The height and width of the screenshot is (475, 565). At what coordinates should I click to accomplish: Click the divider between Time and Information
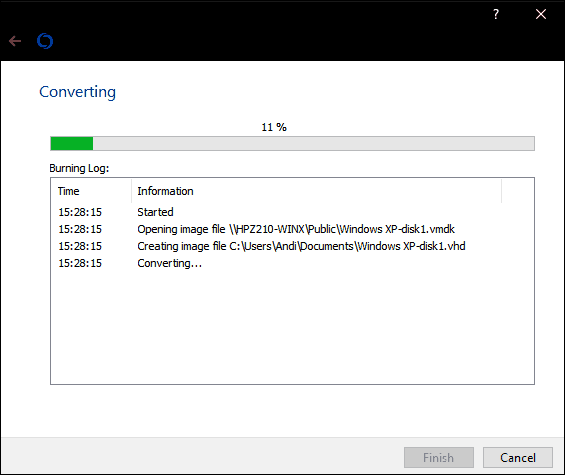(x=132, y=191)
